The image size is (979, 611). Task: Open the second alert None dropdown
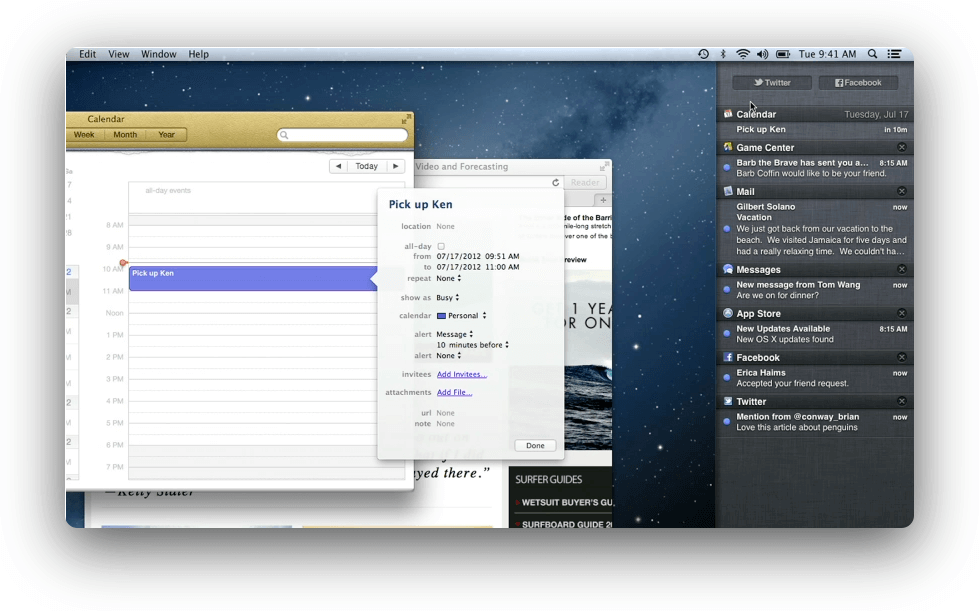(x=449, y=356)
